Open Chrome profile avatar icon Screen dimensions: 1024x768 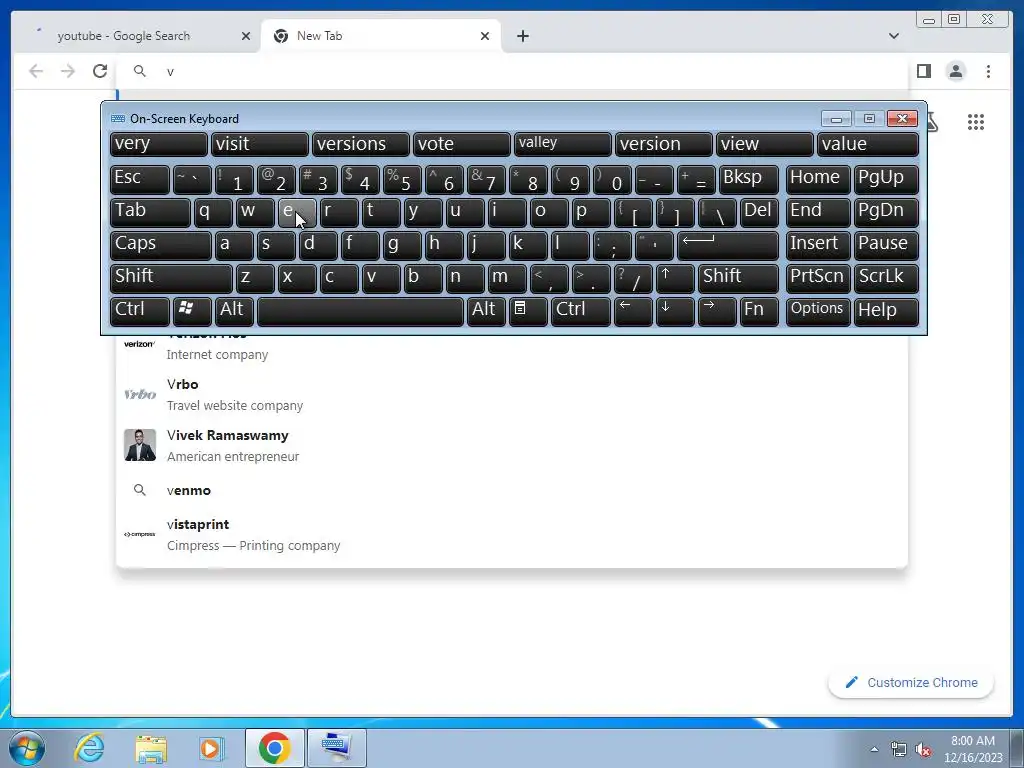956,71
